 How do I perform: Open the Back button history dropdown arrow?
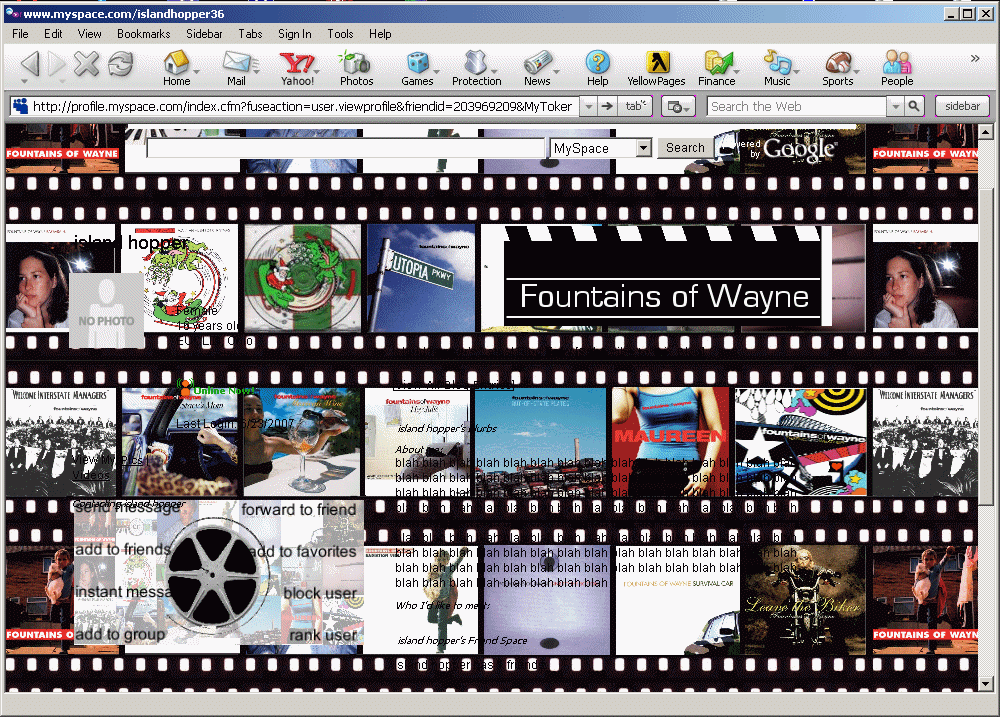[24, 82]
